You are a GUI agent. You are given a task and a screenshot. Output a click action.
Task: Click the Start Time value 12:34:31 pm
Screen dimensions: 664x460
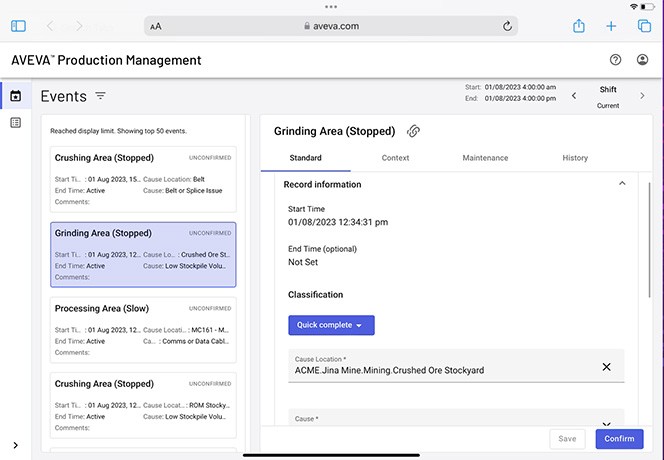click(338, 222)
